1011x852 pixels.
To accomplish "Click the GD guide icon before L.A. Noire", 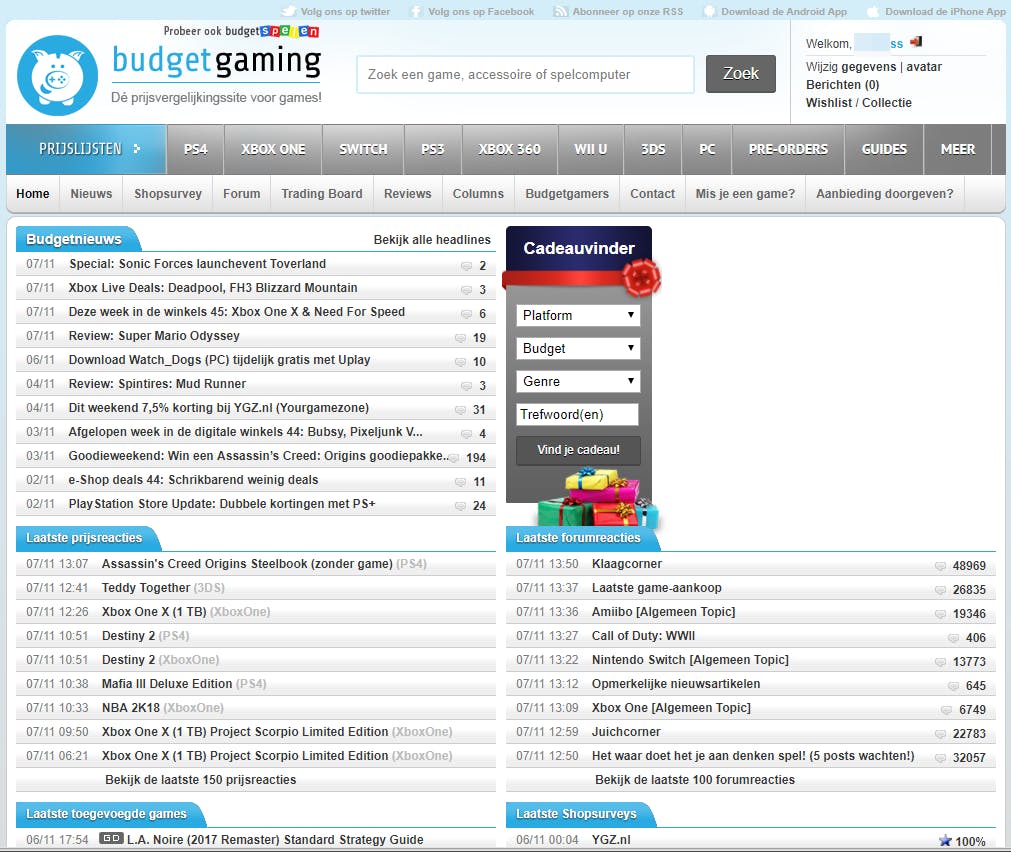I will [x=111, y=838].
